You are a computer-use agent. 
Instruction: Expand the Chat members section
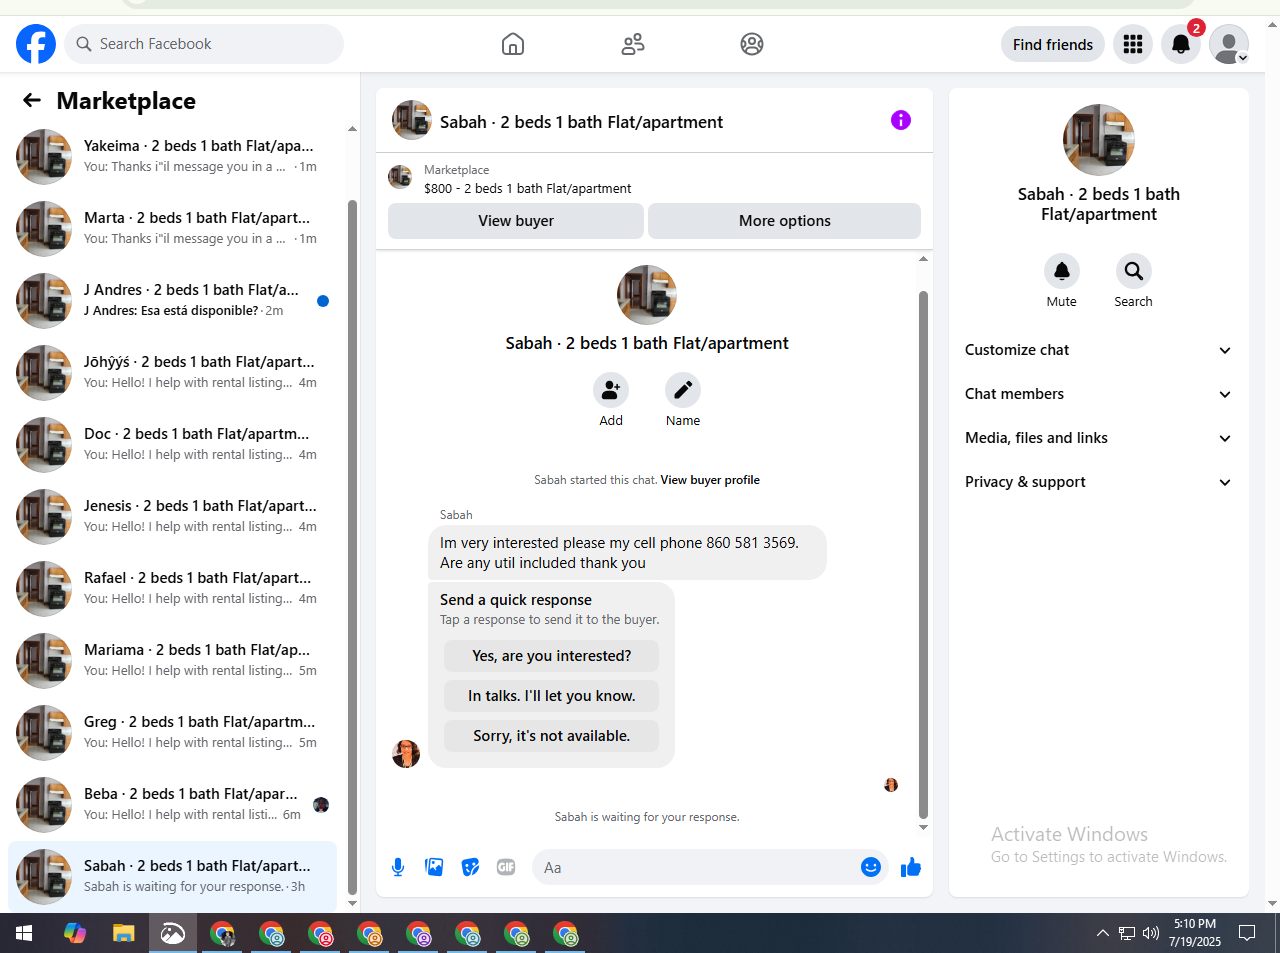pos(1098,394)
